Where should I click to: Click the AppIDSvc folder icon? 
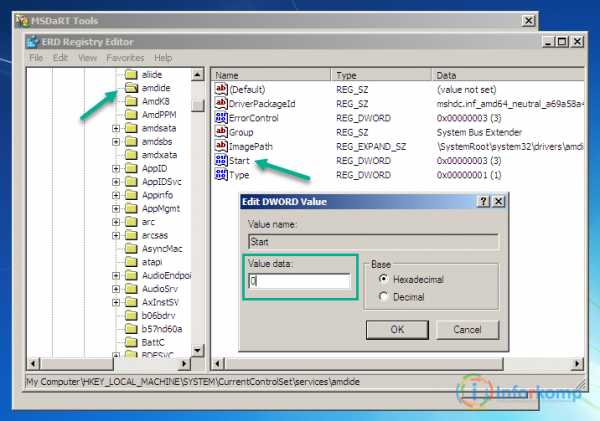[131, 181]
